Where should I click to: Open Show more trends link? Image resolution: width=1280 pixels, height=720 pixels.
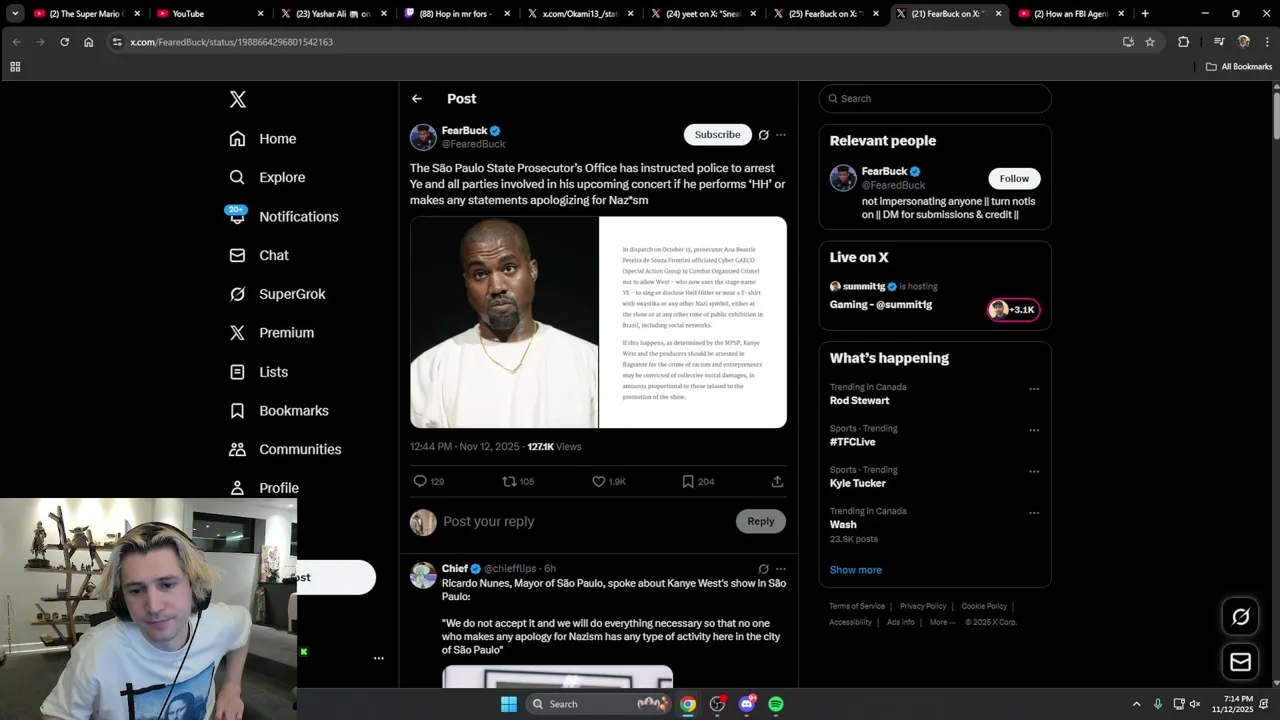855,570
